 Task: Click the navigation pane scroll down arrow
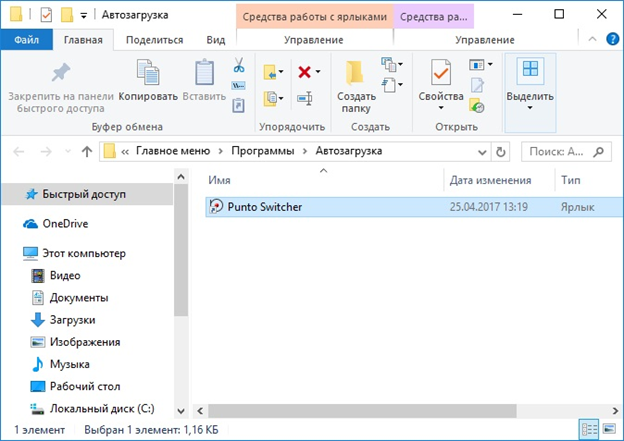point(181,411)
